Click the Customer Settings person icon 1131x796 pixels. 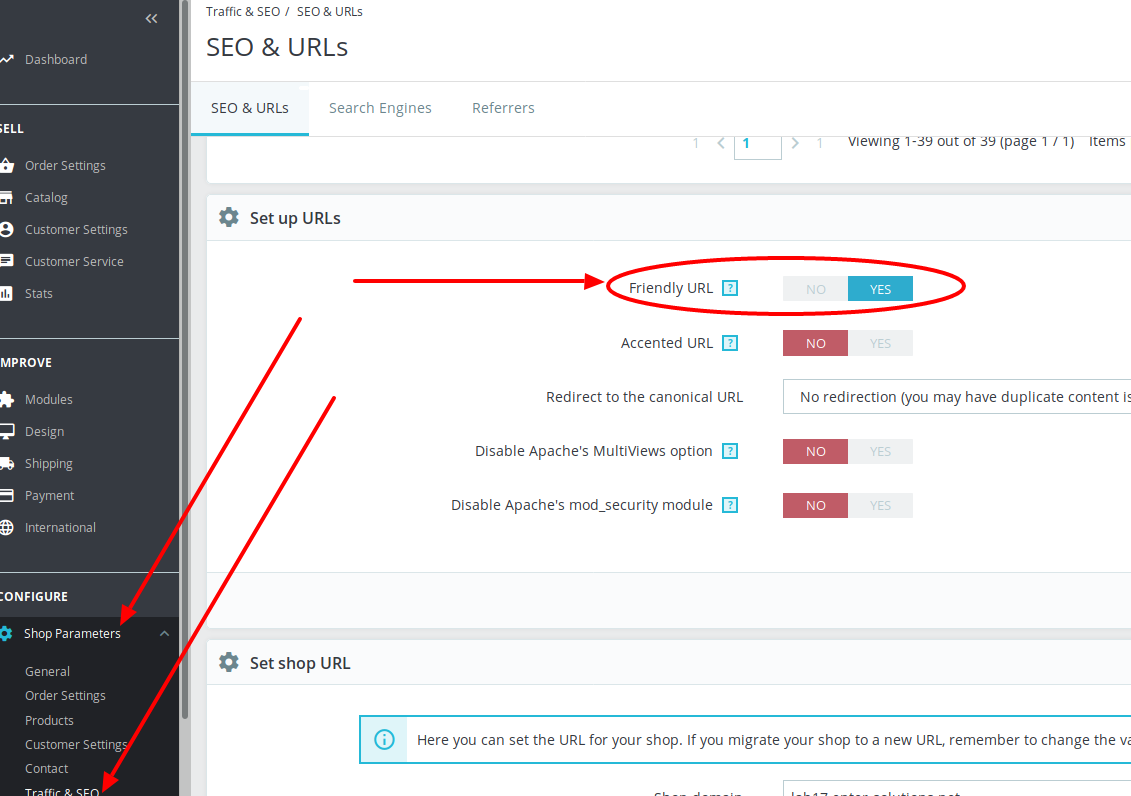6,229
